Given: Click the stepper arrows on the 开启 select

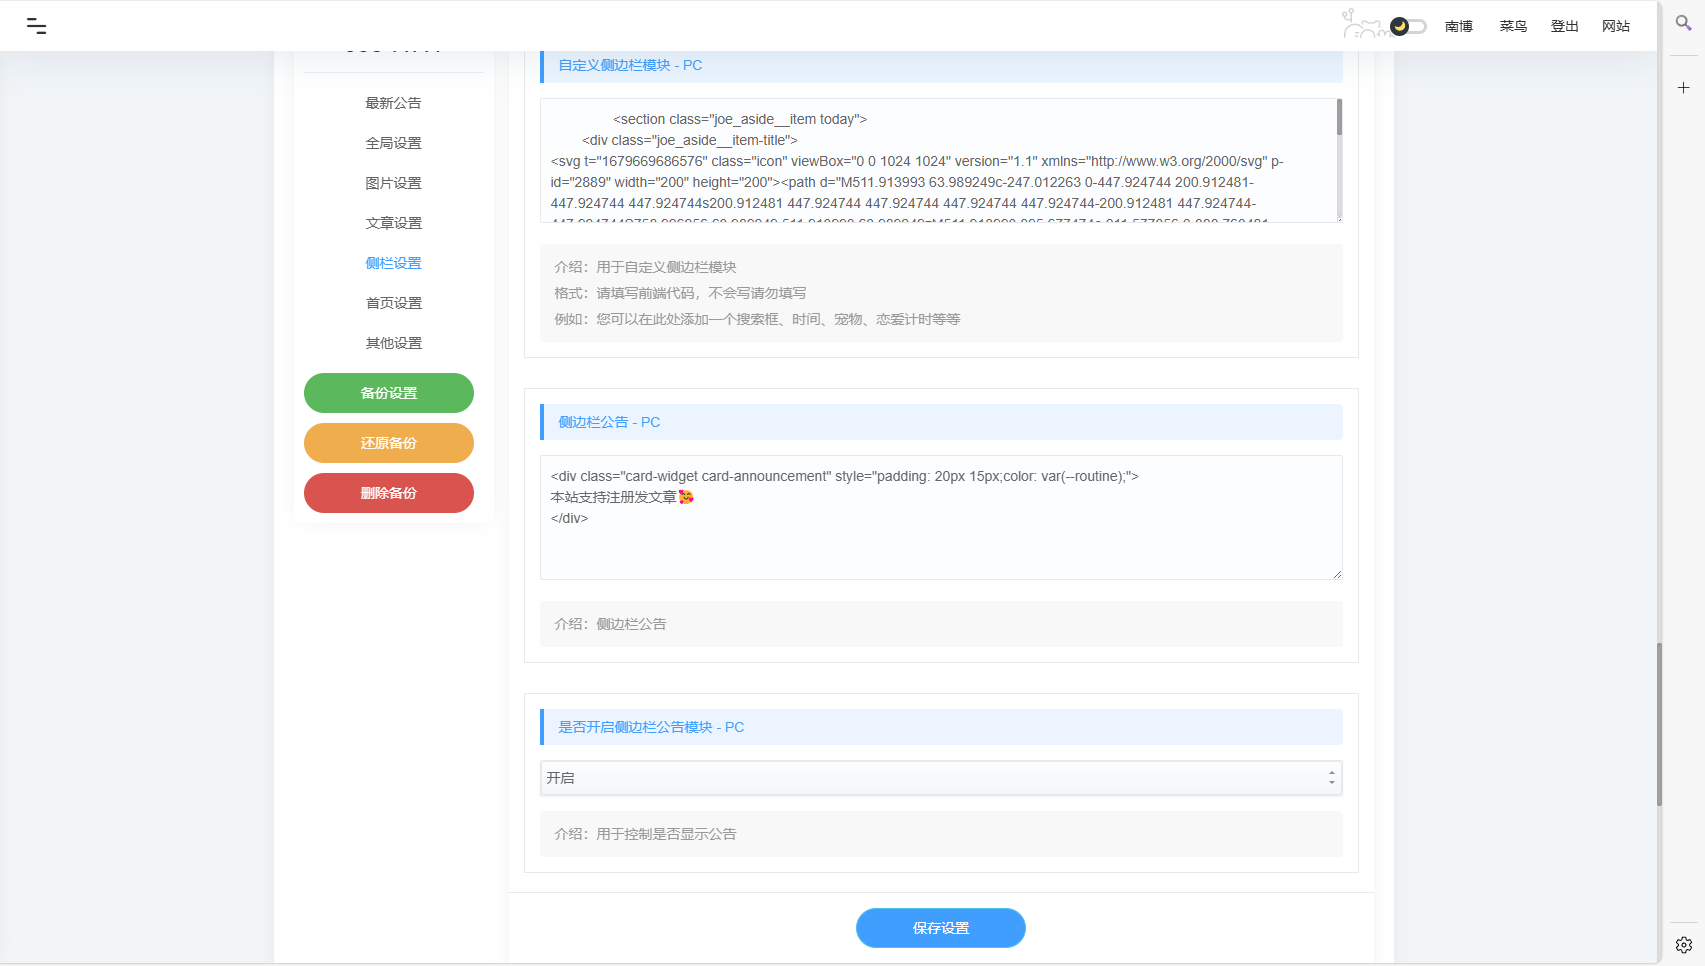Looking at the screenshot, I should tap(1331, 778).
